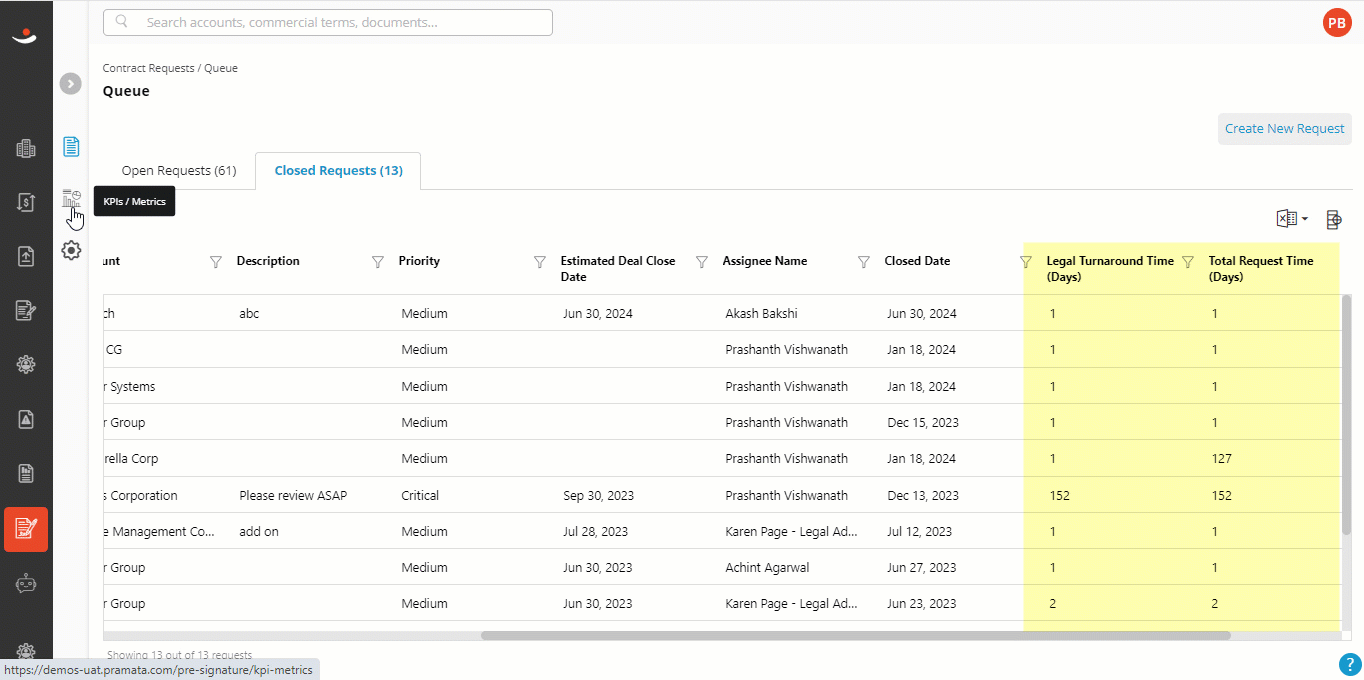Open the document edit icon in sidebar
Image resolution: width=1364 pixels, height=680 pixels.
pos(26,310)
